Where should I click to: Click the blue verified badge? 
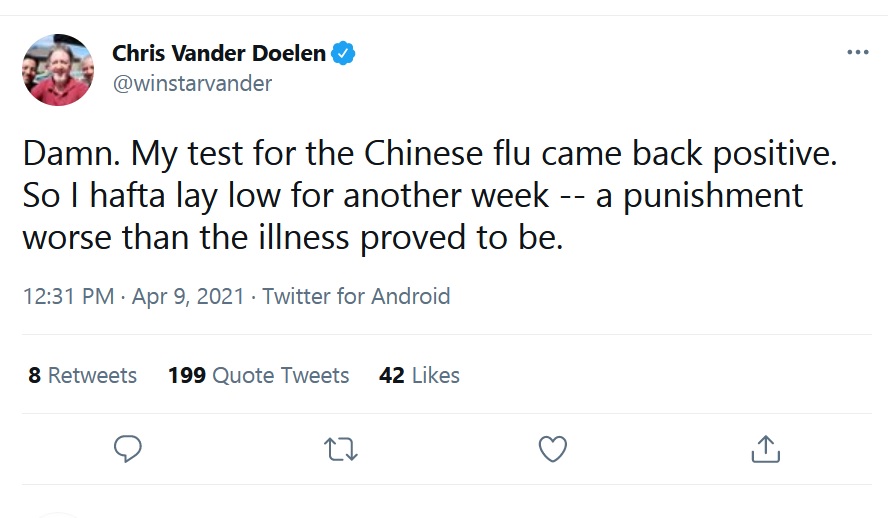coord(344,53)
